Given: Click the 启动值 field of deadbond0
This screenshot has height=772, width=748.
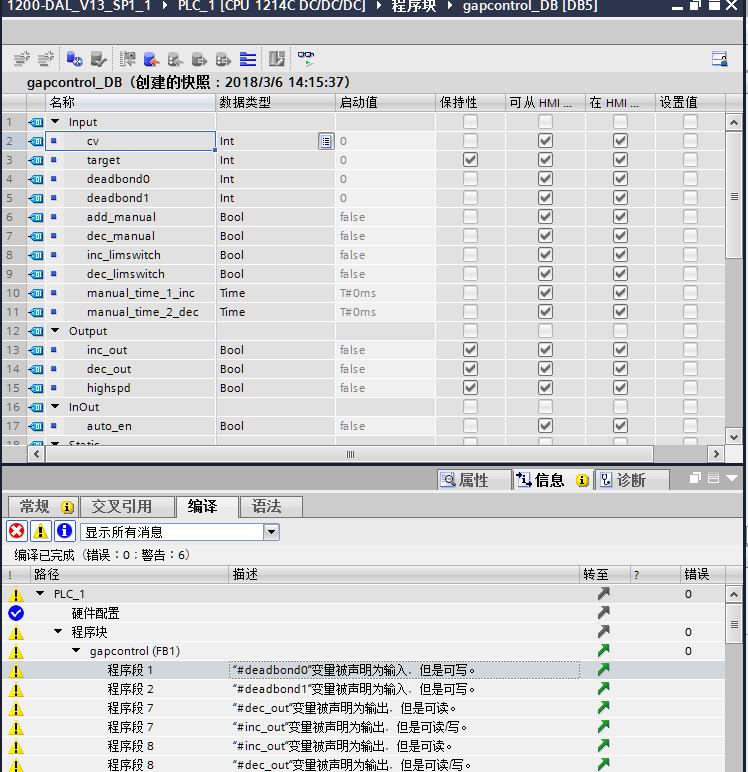Looking at the screenshot, I should click(385, 179).
